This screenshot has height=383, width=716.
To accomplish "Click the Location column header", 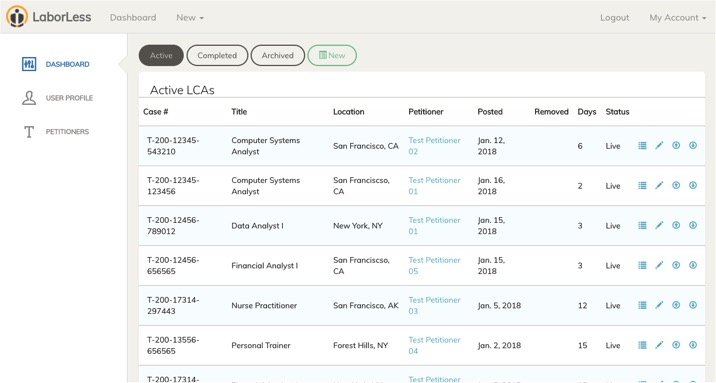I will (x=348, y=111).
